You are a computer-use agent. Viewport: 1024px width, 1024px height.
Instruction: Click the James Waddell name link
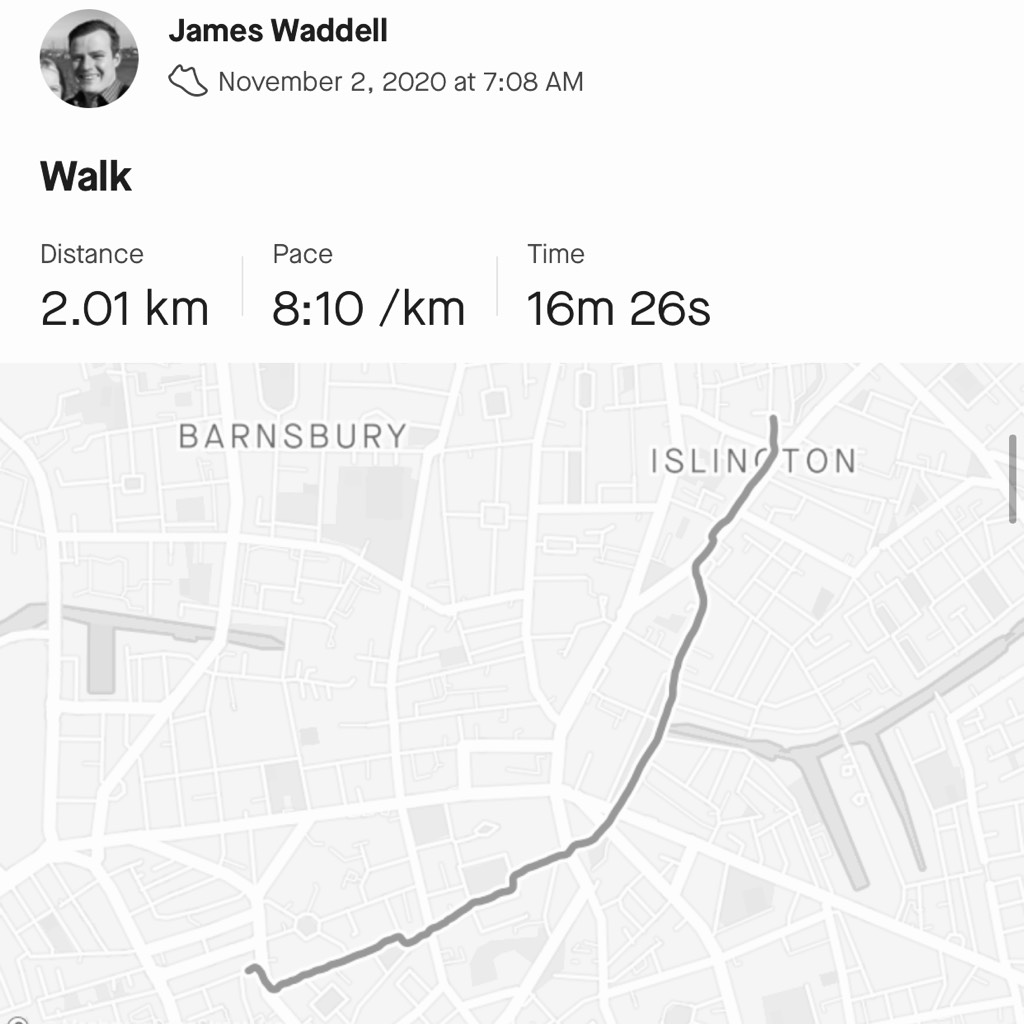coord(278,31)
